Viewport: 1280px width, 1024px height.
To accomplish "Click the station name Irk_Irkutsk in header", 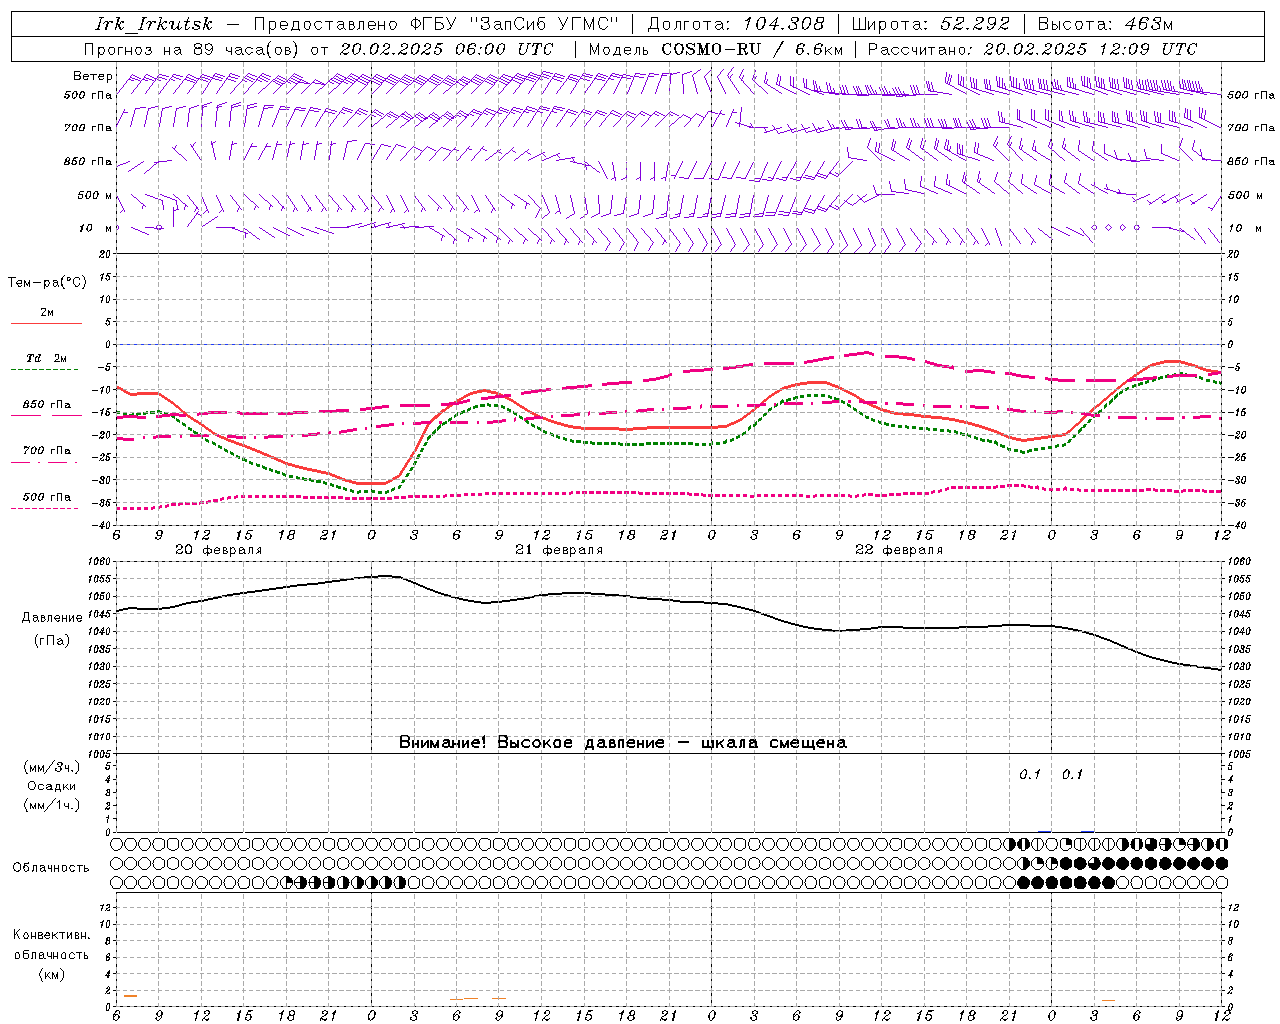I will click(x=153, y=24).
